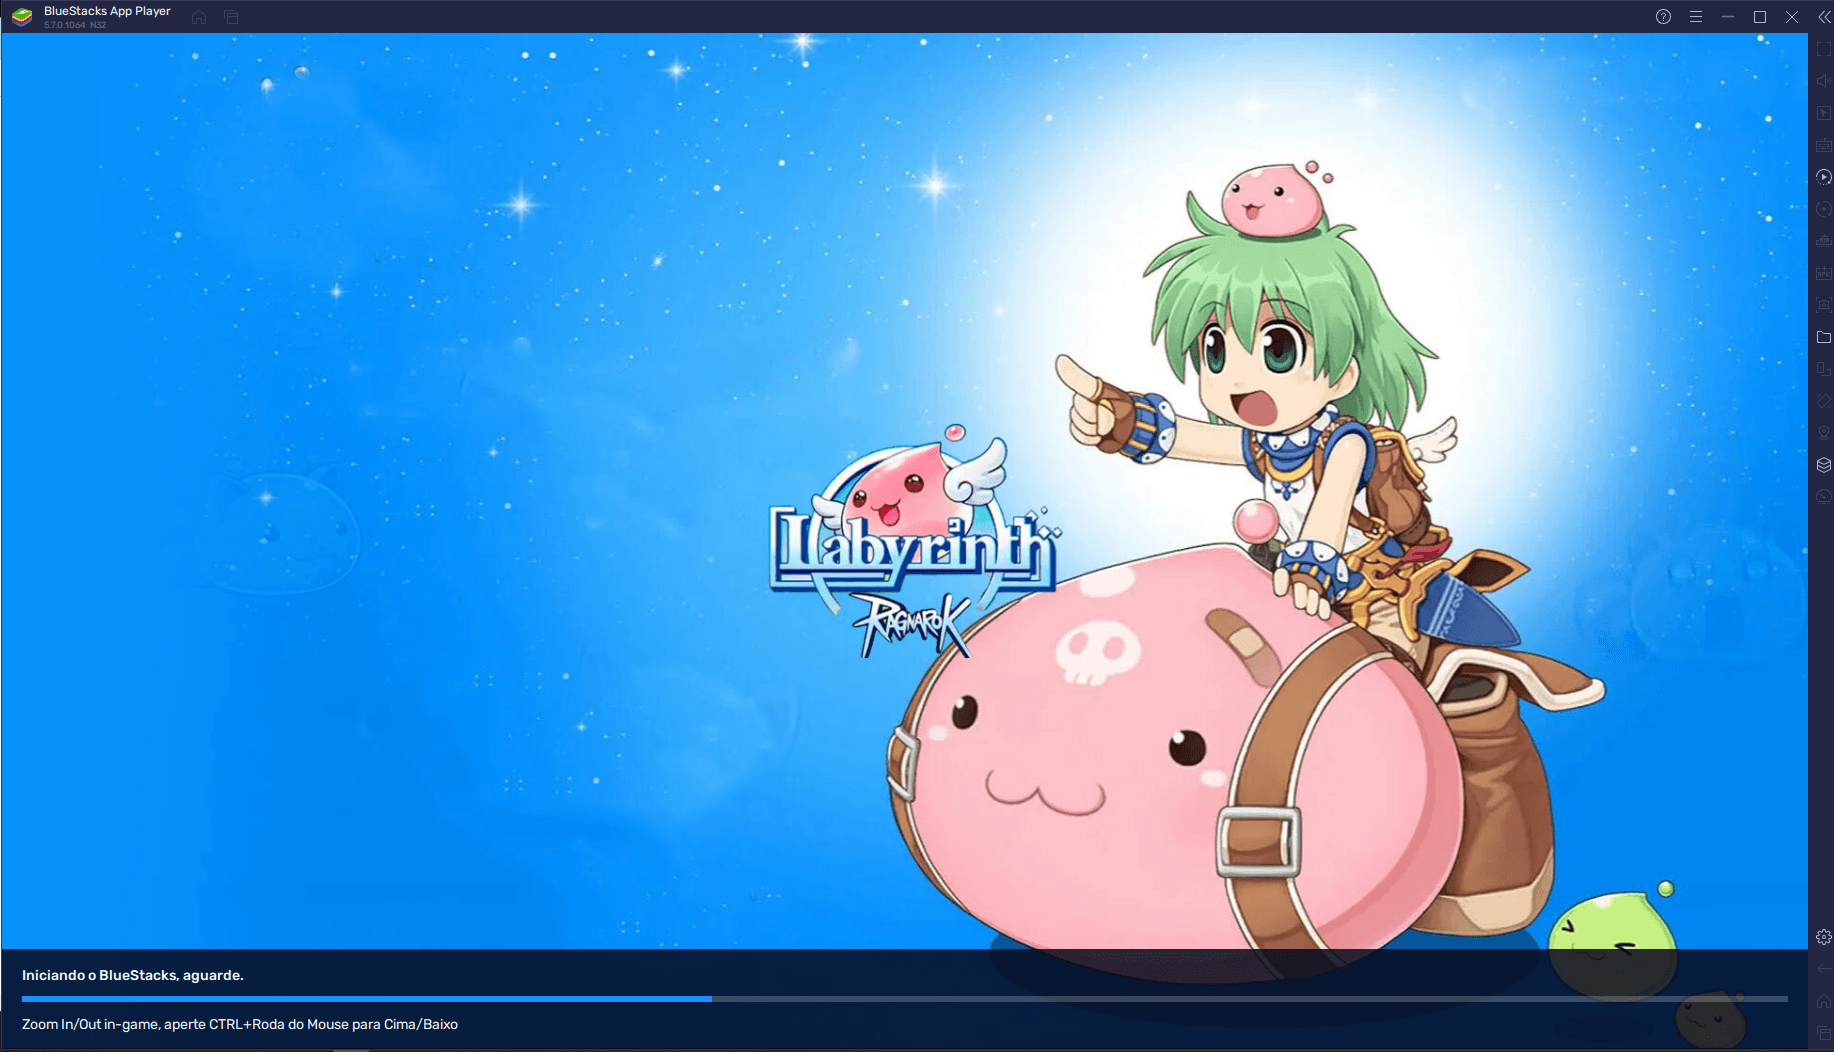The width and height of the screenshot is (1834, 1052).
Task: Click the 'BlueStacks App Player' title text
Action: click(x=107, y=11)
